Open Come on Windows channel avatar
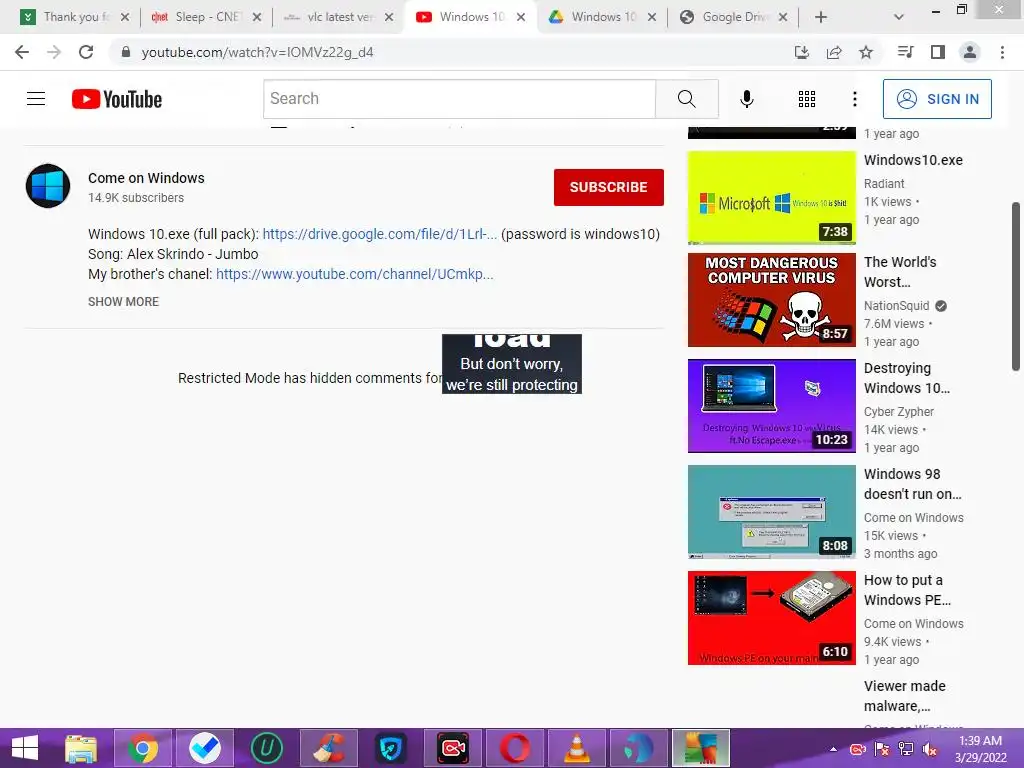1024x768 pixels. tap(48, 186)
